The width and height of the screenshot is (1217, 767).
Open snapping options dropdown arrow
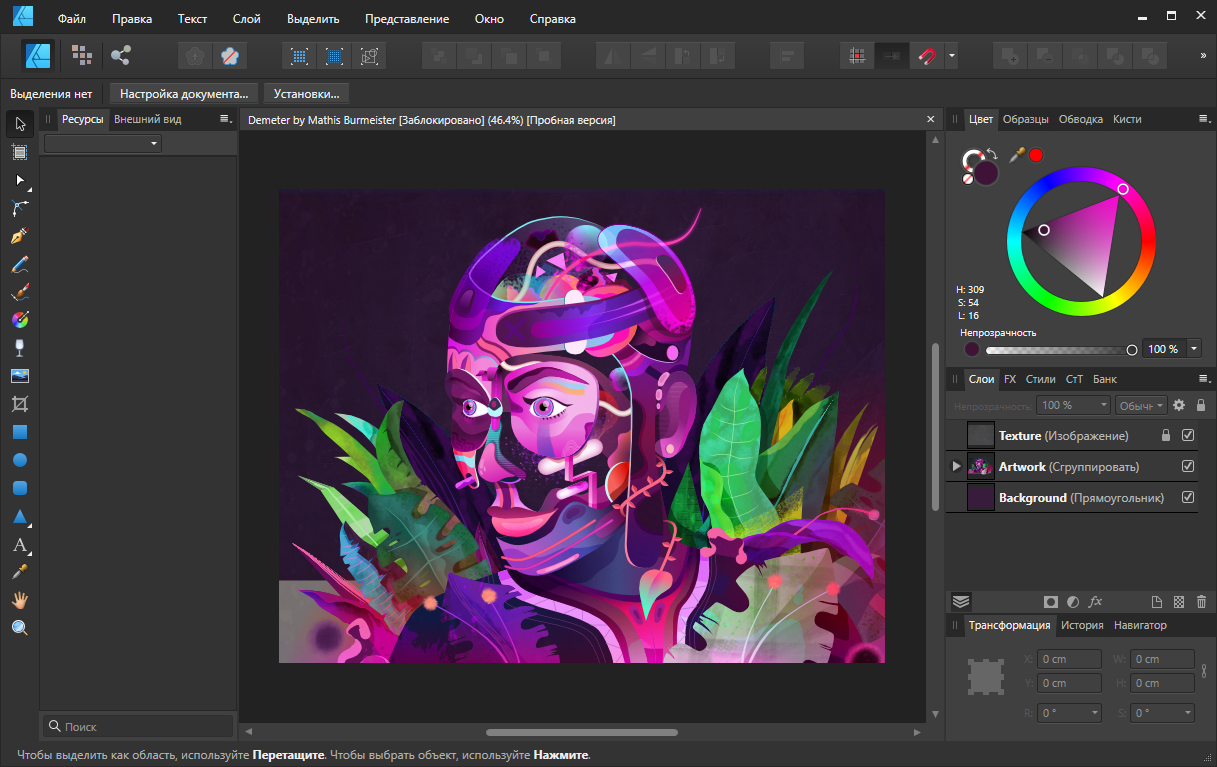pos(952,56)
